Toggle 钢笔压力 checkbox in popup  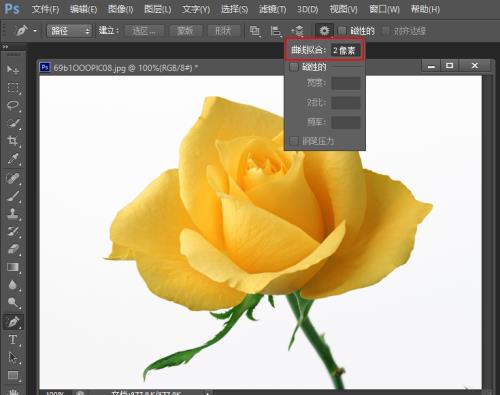tap(293, 141)
